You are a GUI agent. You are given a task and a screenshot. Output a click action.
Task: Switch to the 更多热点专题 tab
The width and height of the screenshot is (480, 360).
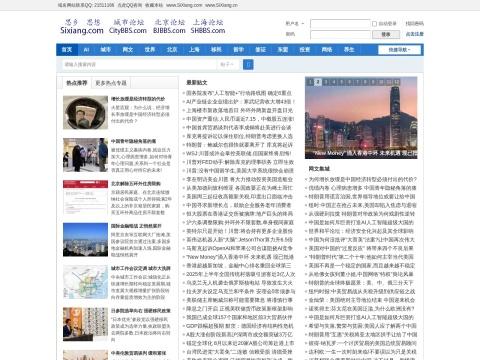111,83
